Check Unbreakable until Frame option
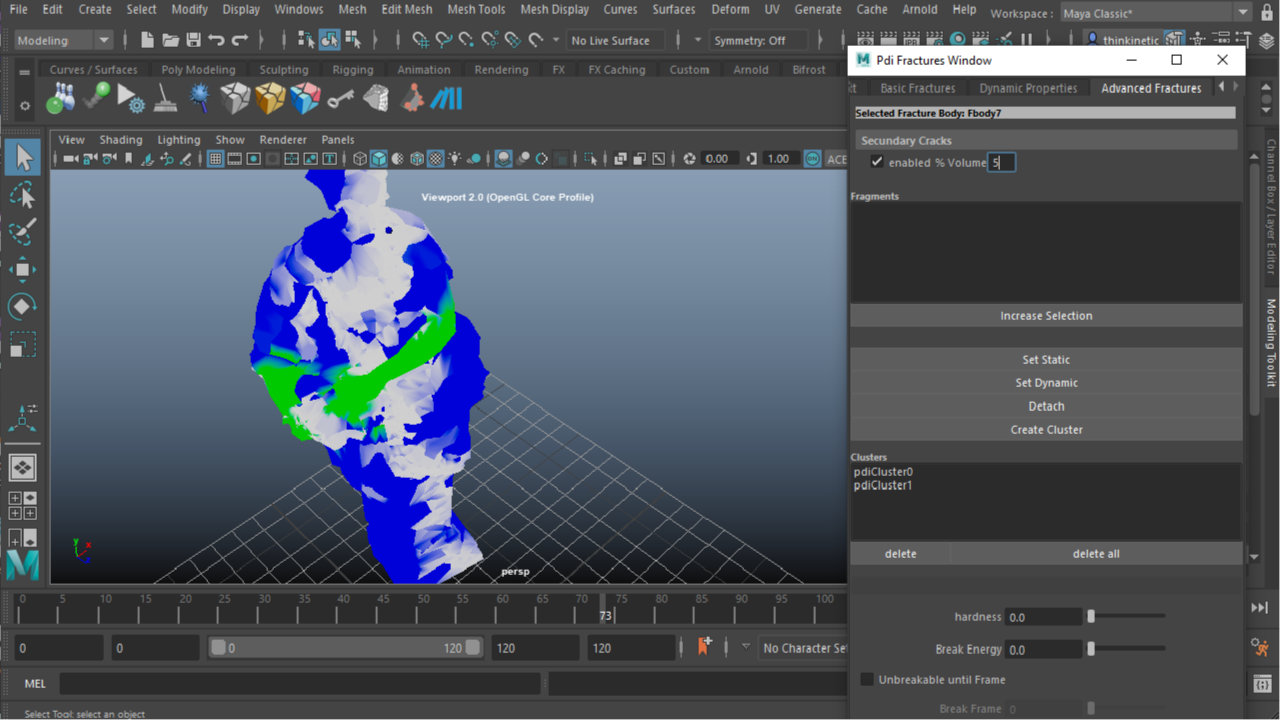The height and width of the screenshot is (720, 1280). [867, 679]
